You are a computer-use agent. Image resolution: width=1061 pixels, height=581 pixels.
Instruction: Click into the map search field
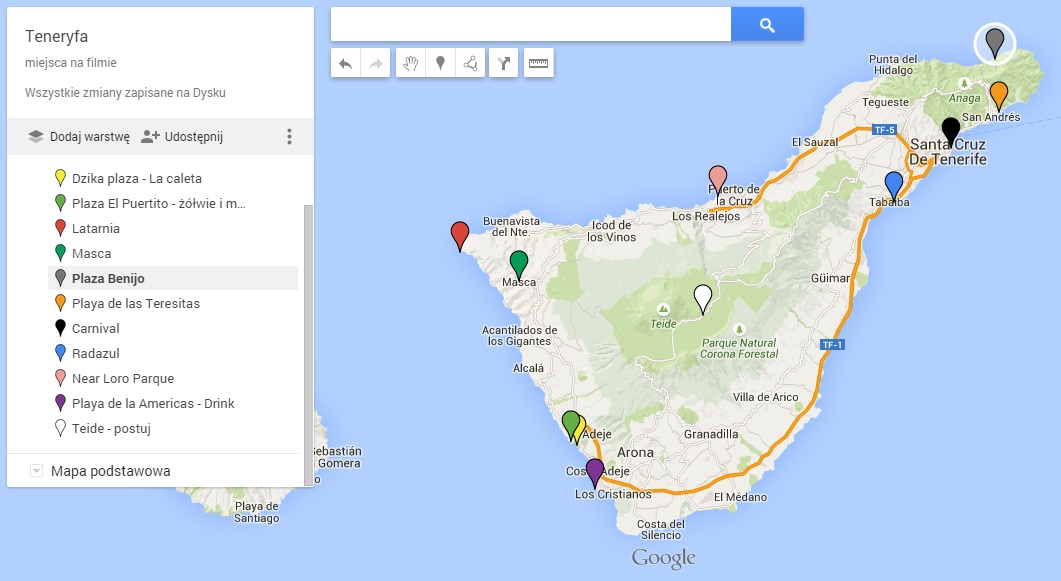click(530, 24)
